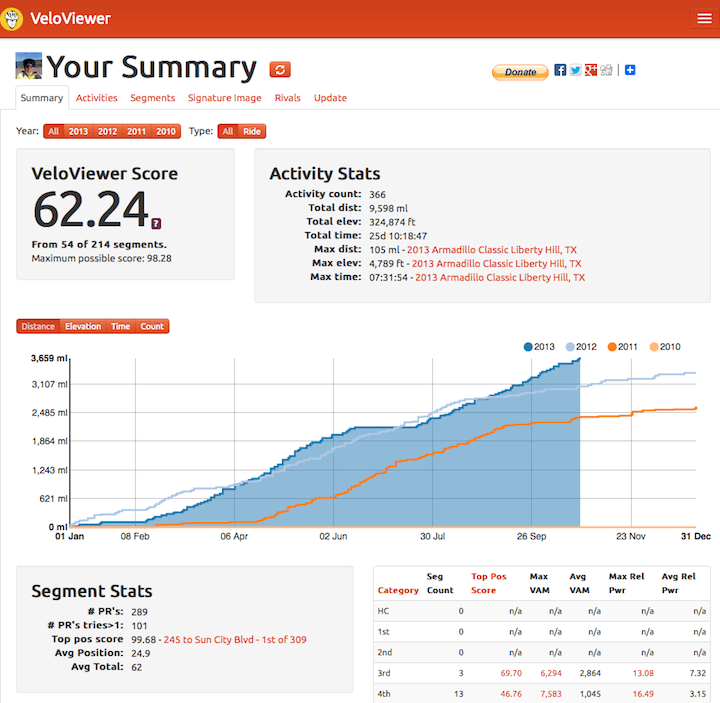Share on Facebook icon

tap(560, 70)
